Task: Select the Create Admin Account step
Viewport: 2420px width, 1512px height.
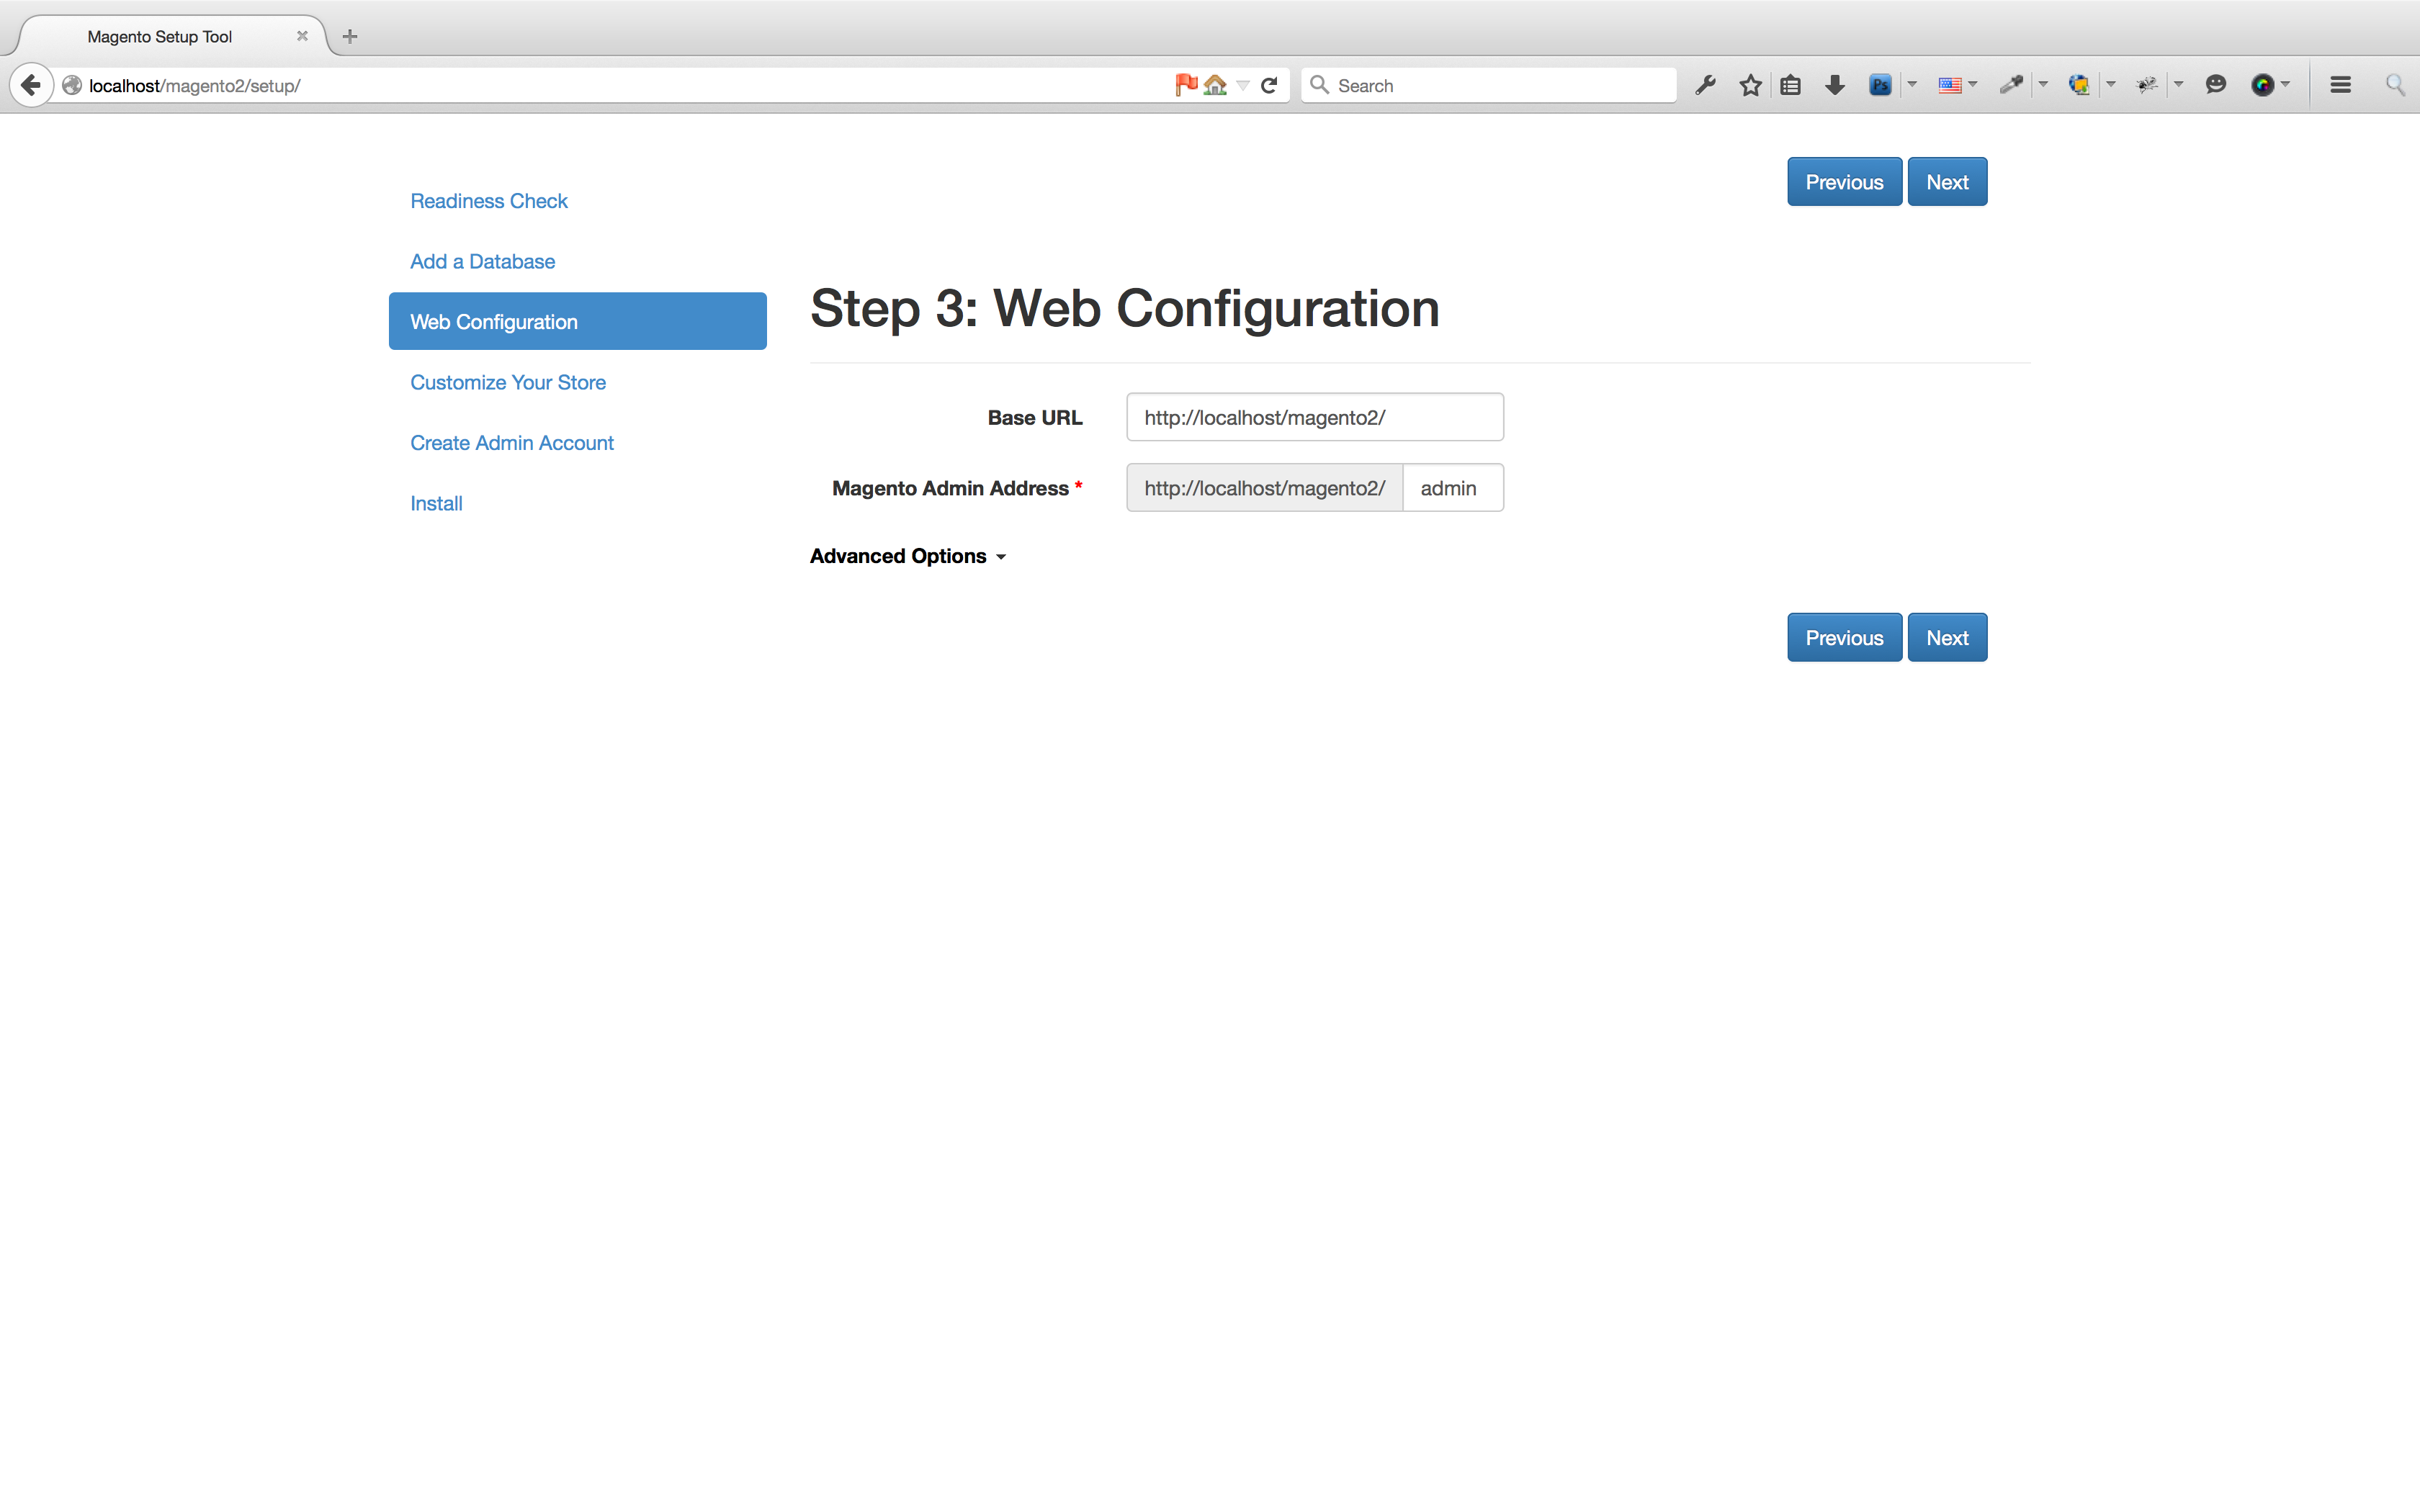Action: click(x=511, y=443)
